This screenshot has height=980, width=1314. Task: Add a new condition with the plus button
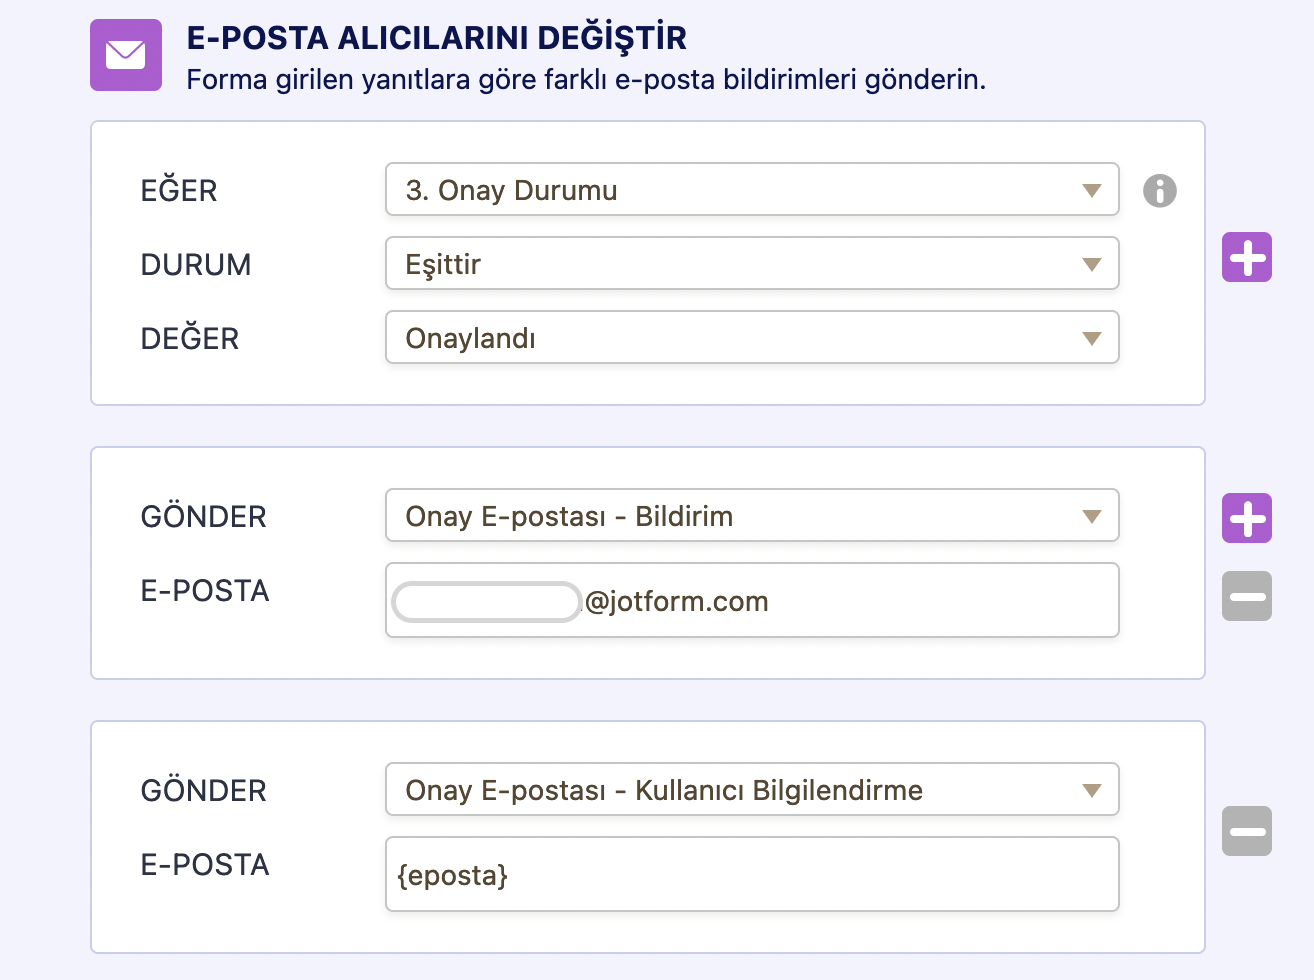[1246, 258]
